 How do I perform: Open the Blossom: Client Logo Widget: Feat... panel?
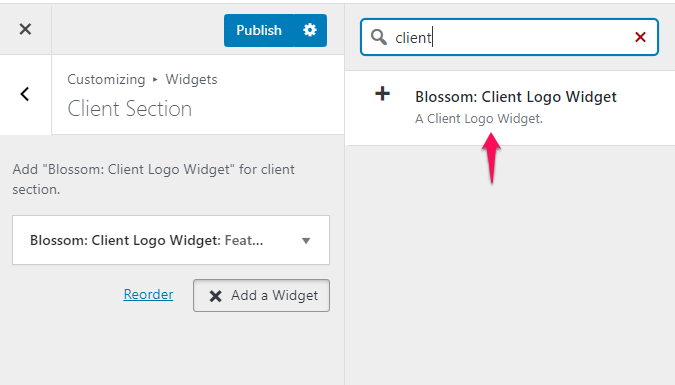(x=171, y=240)
